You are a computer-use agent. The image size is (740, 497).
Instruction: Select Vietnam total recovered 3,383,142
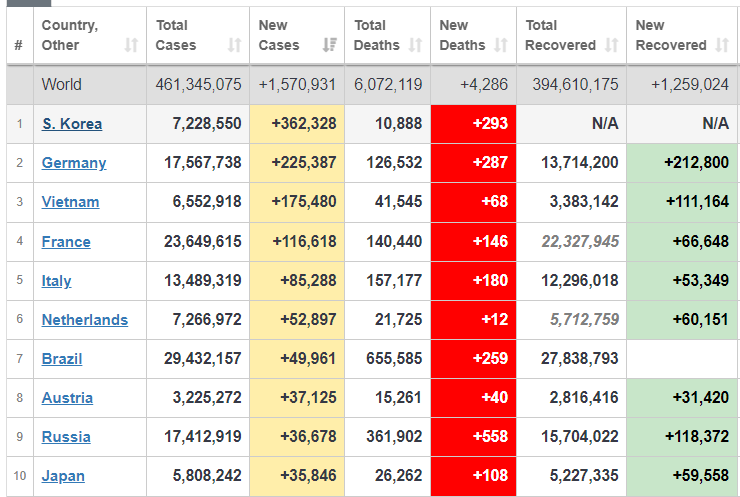pyautogui.click(x=584, y=202)
